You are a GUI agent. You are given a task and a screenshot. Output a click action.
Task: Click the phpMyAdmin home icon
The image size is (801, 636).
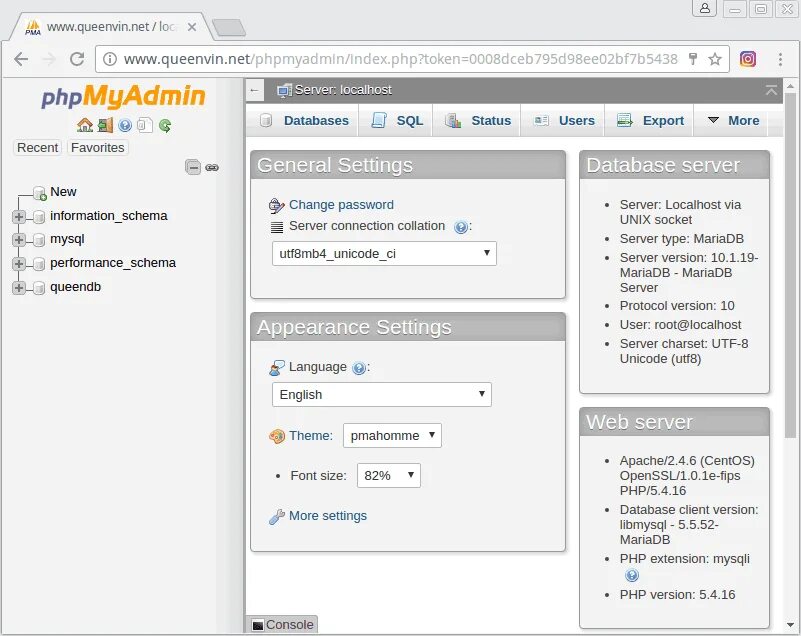[x=85, y=125]
